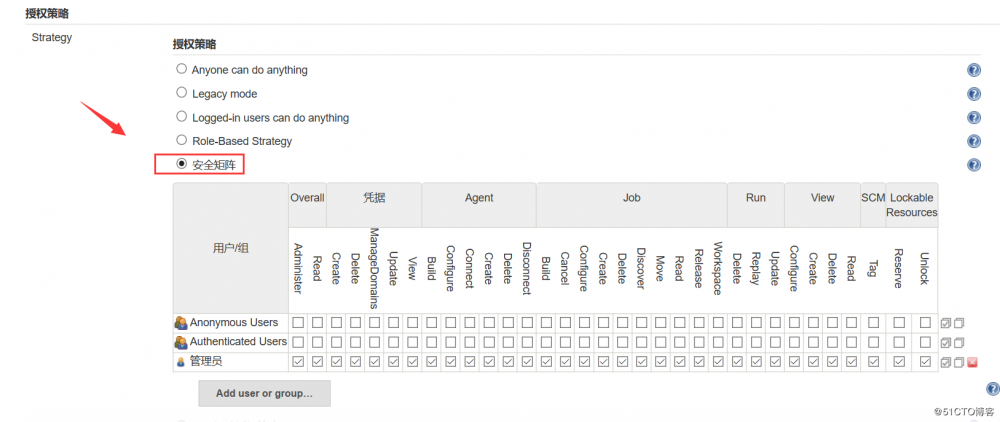Open help for Legacy mode option
This screenshot has height=422, width=1000.
point(974,94)
